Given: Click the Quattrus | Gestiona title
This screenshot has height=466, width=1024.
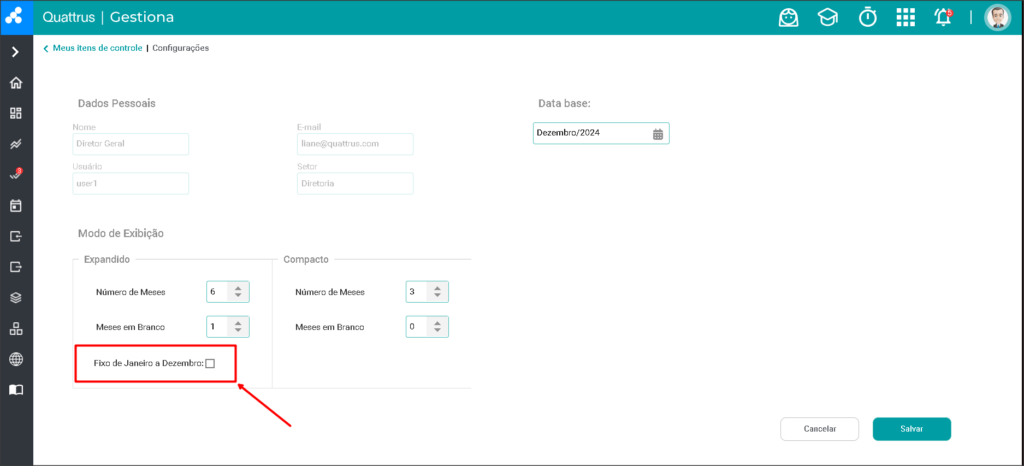Looking at the screenshot, I should [108, 17].
